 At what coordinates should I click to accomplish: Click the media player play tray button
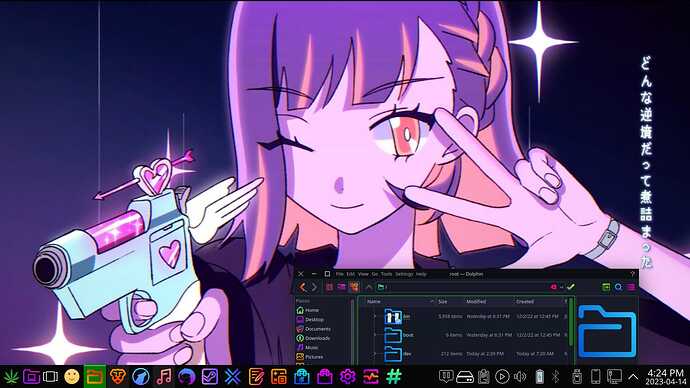click(502, 377)
